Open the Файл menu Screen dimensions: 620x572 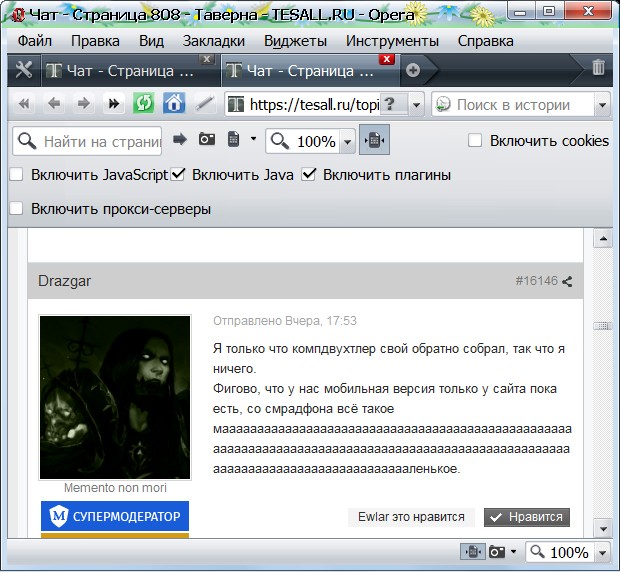click(x=35, y=41)
